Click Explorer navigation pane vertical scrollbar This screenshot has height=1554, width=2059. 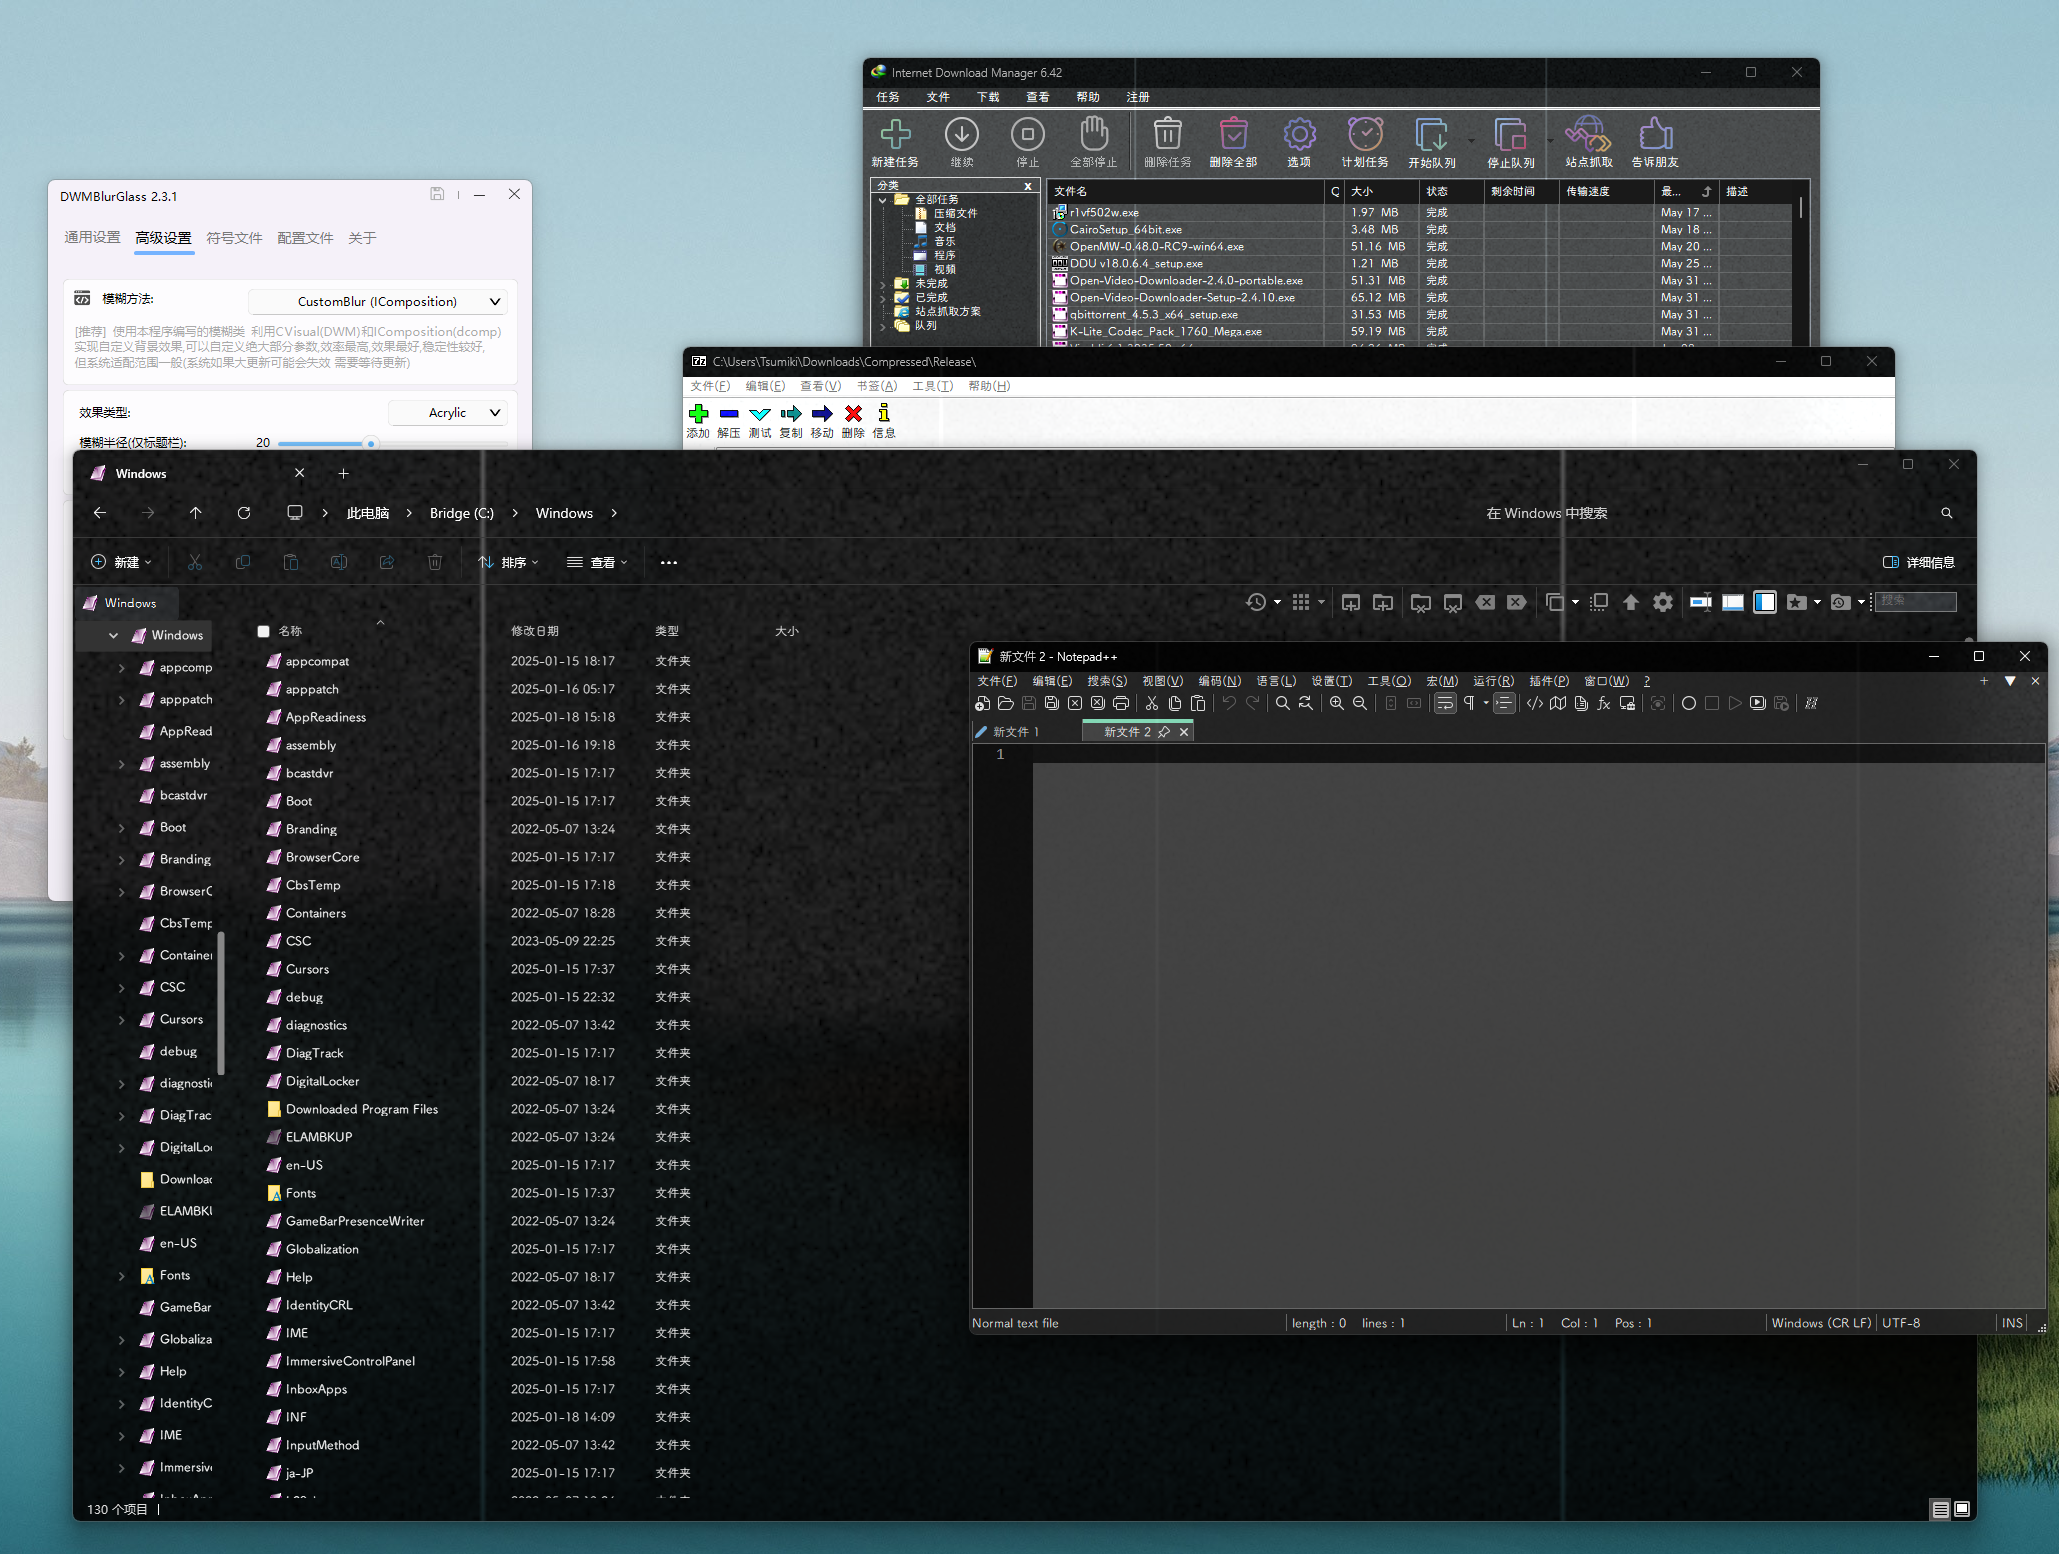point(221,1003)
